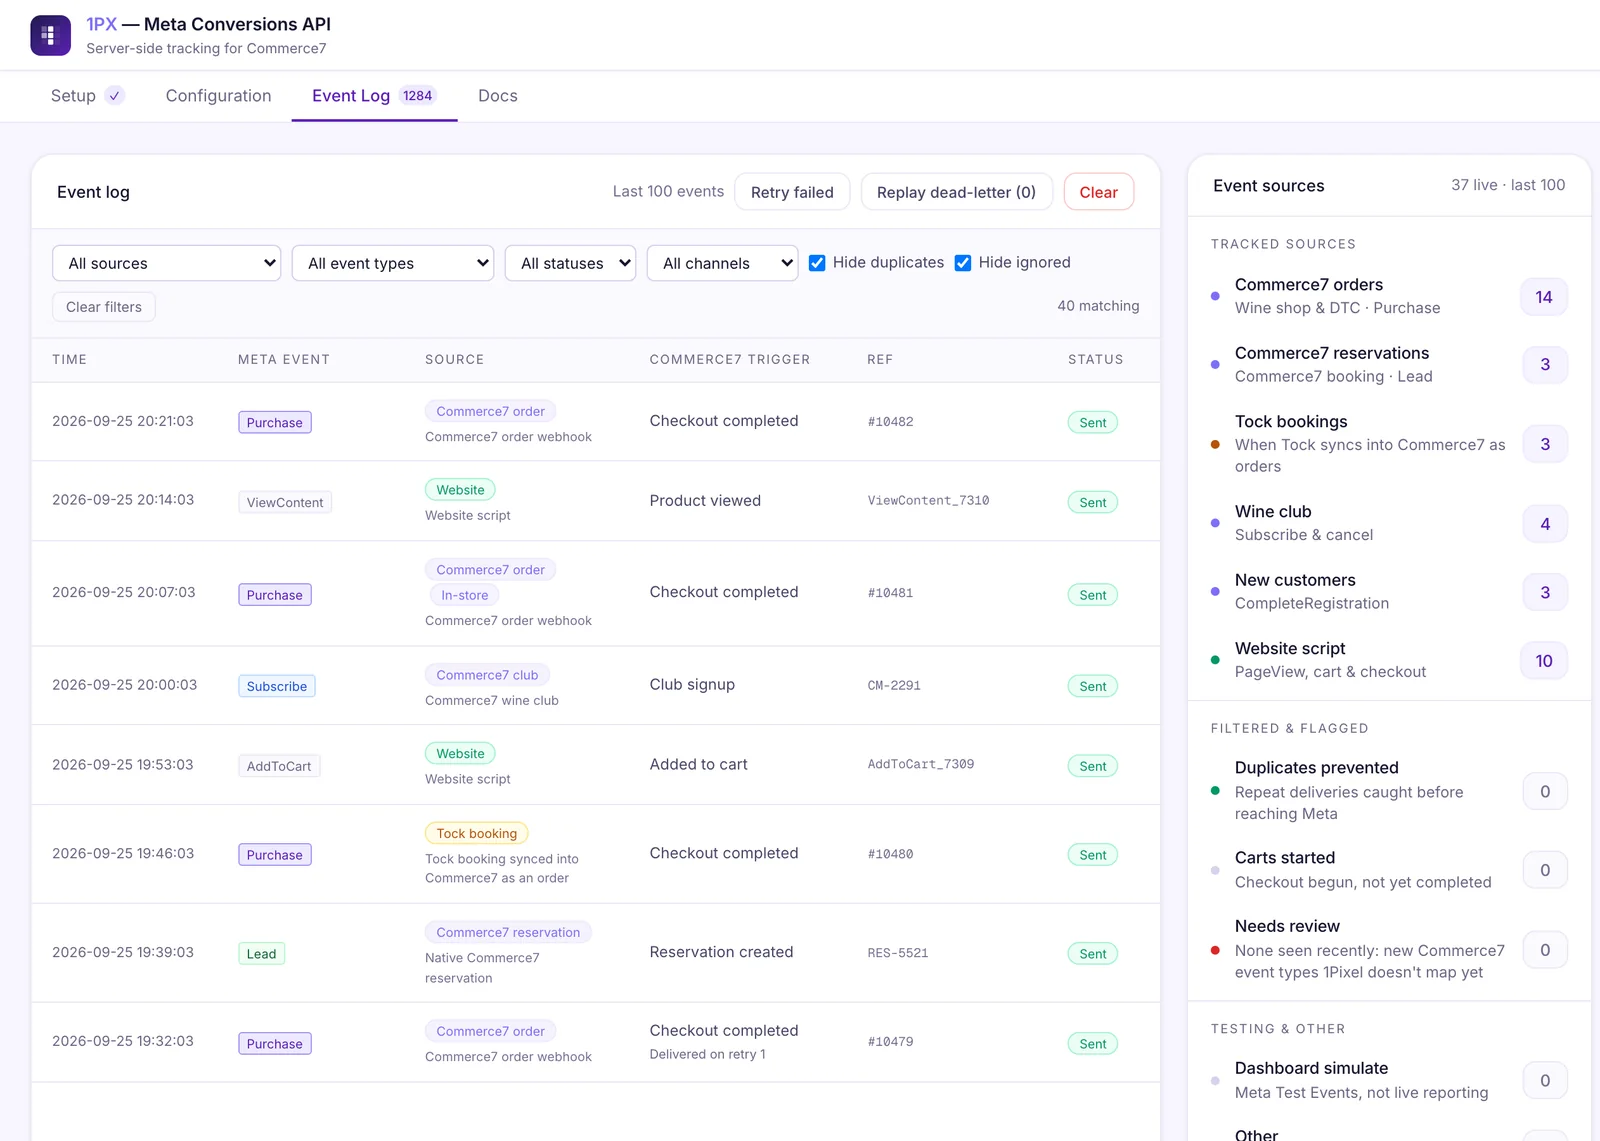Screen dimensions: 1600x1141
Task: Click the Subscribe event tag
Action: click(x=277, y=686)
